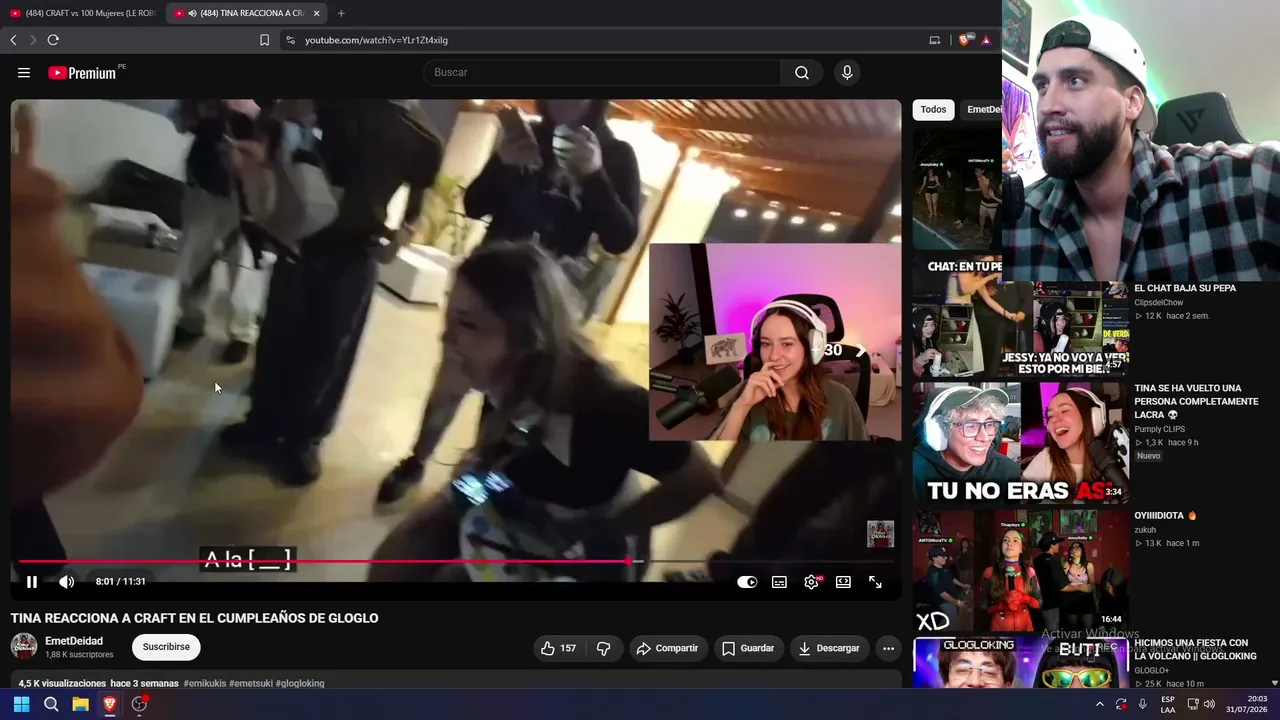Click inside the Buscar search field
The width and height of the screenshot is (1280, 720).
pos(602,72)
